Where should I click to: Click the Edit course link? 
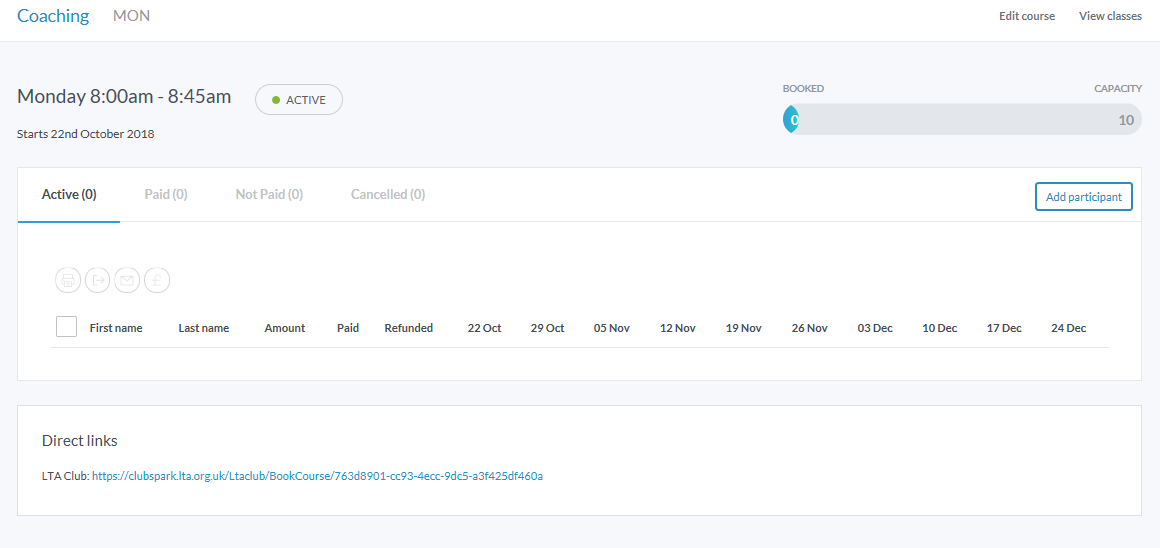pyautogui.click(x=1026, y=16)
